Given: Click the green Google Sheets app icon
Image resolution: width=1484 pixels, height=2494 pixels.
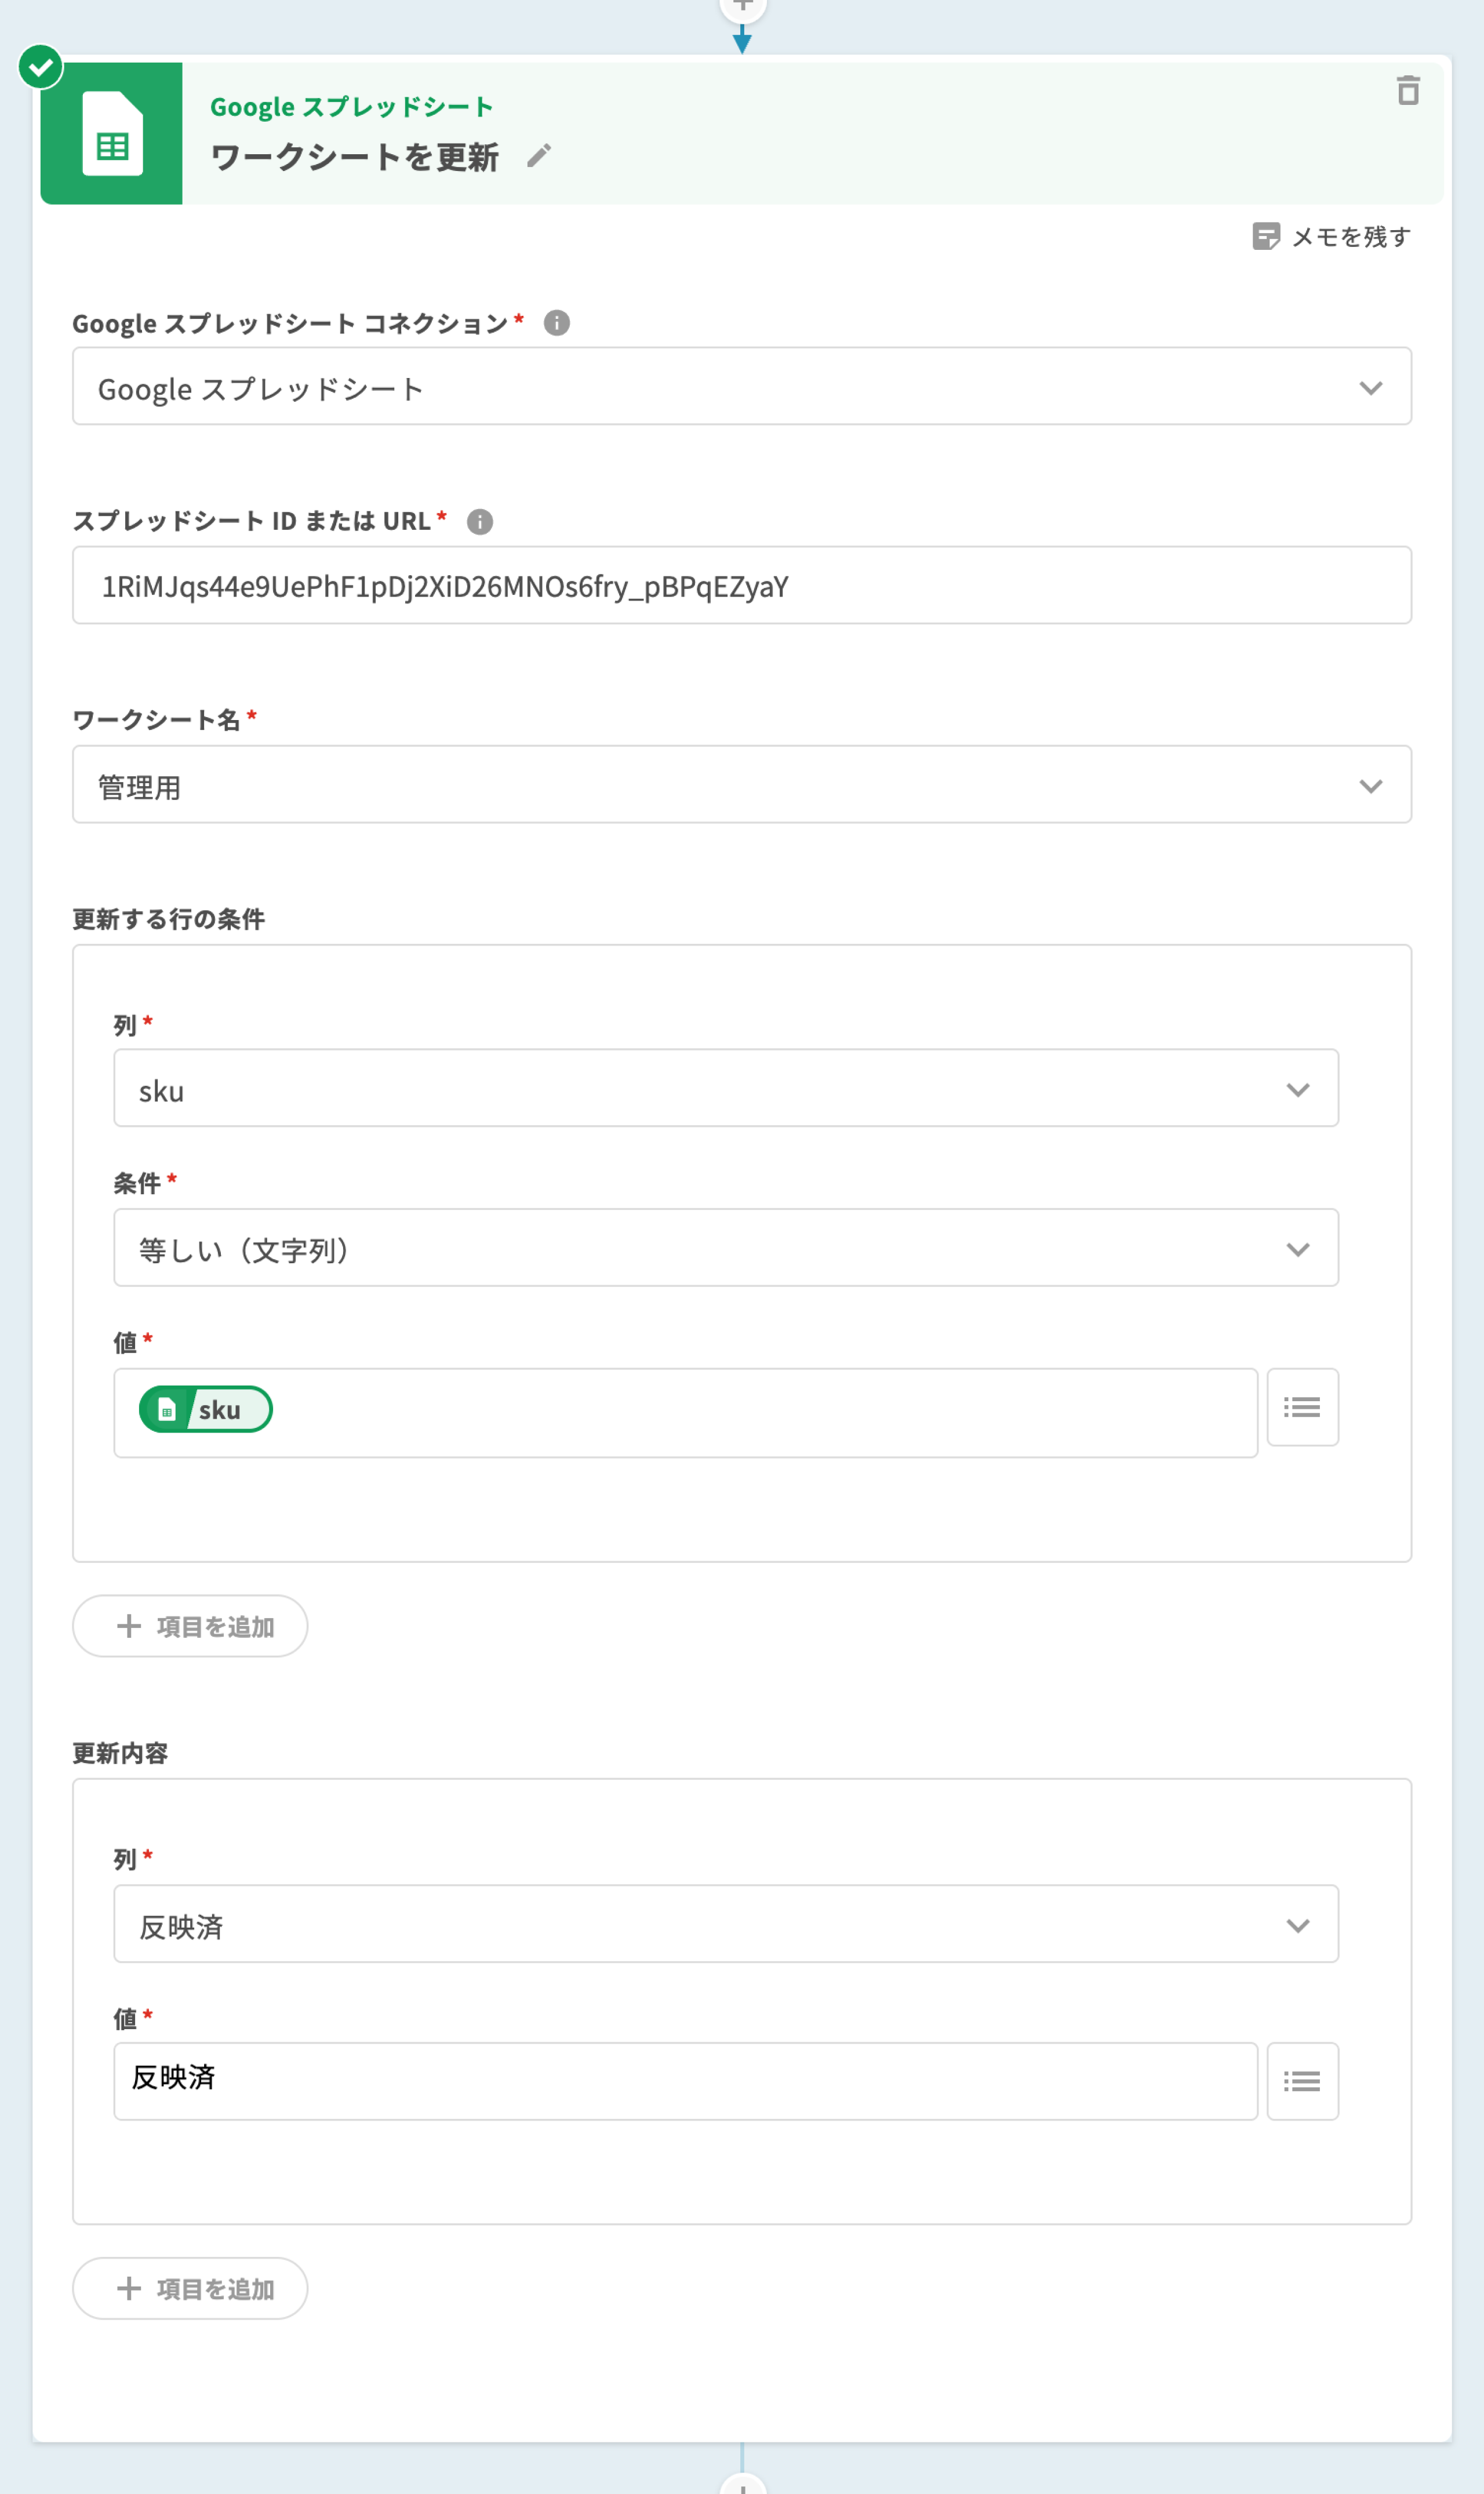Looking at the screenshot, I should point(112,134).
